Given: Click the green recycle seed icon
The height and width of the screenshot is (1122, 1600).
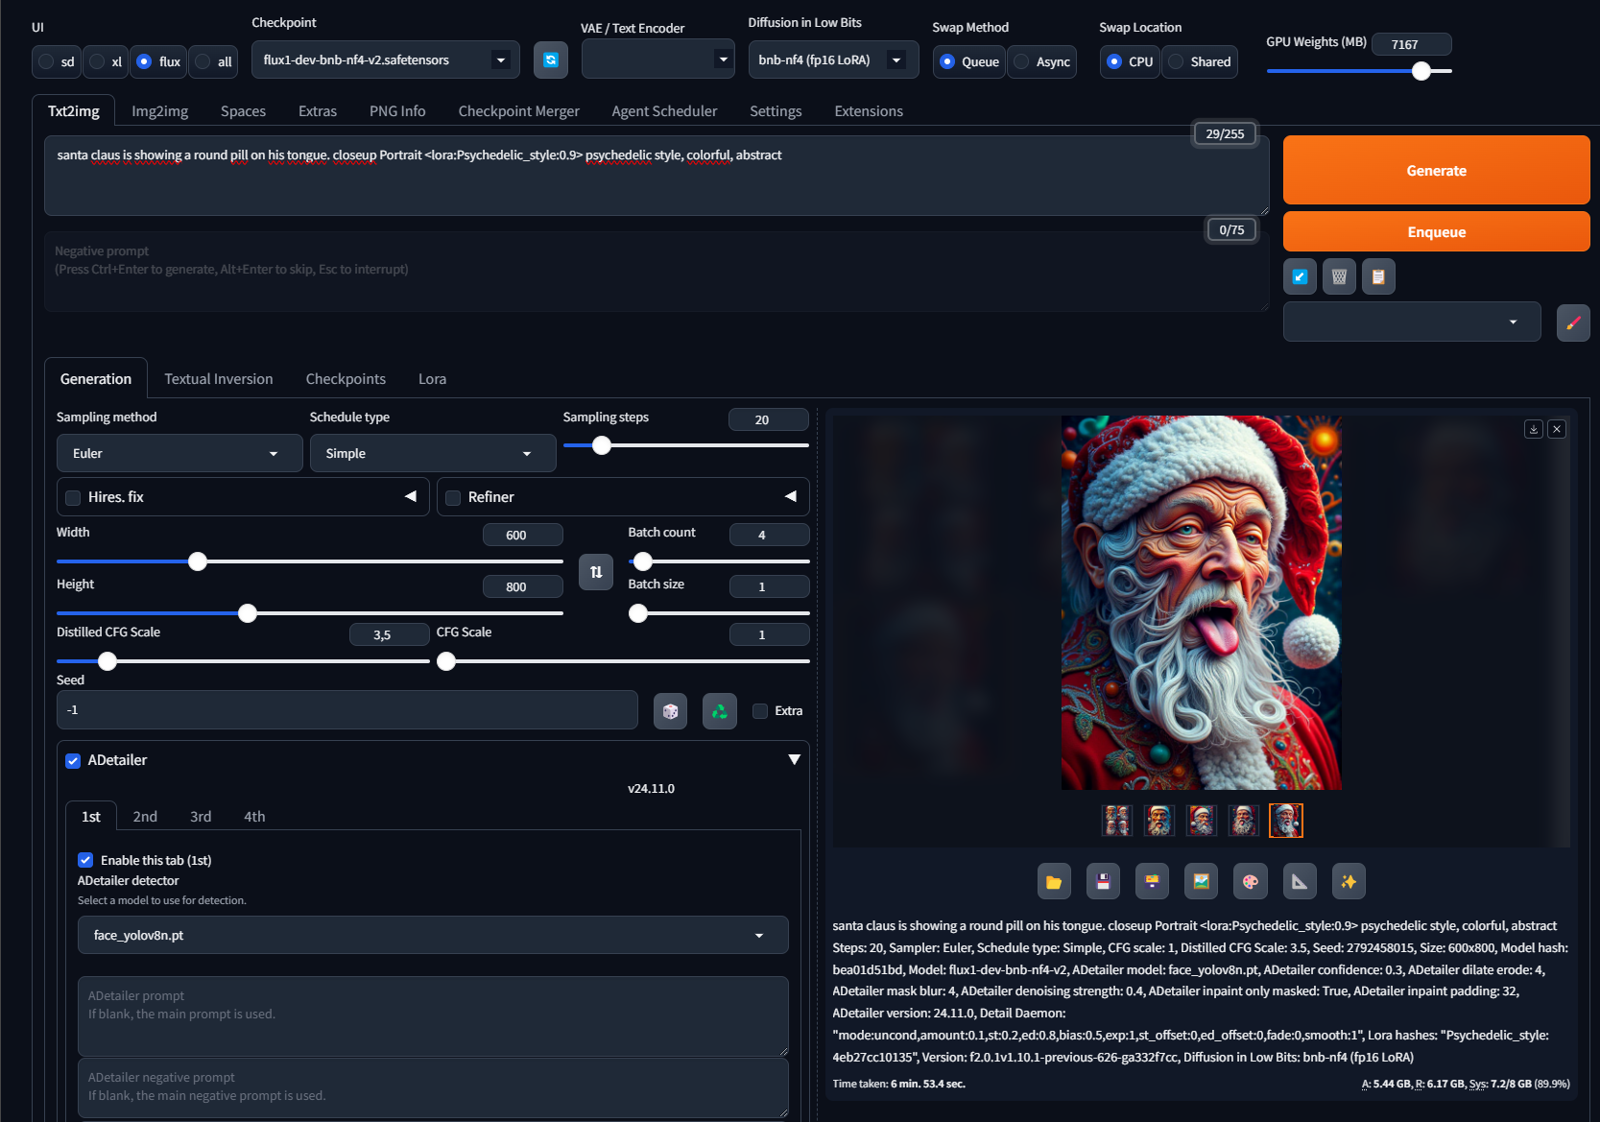Looking at the screenshot, I should tap(719, 711).
